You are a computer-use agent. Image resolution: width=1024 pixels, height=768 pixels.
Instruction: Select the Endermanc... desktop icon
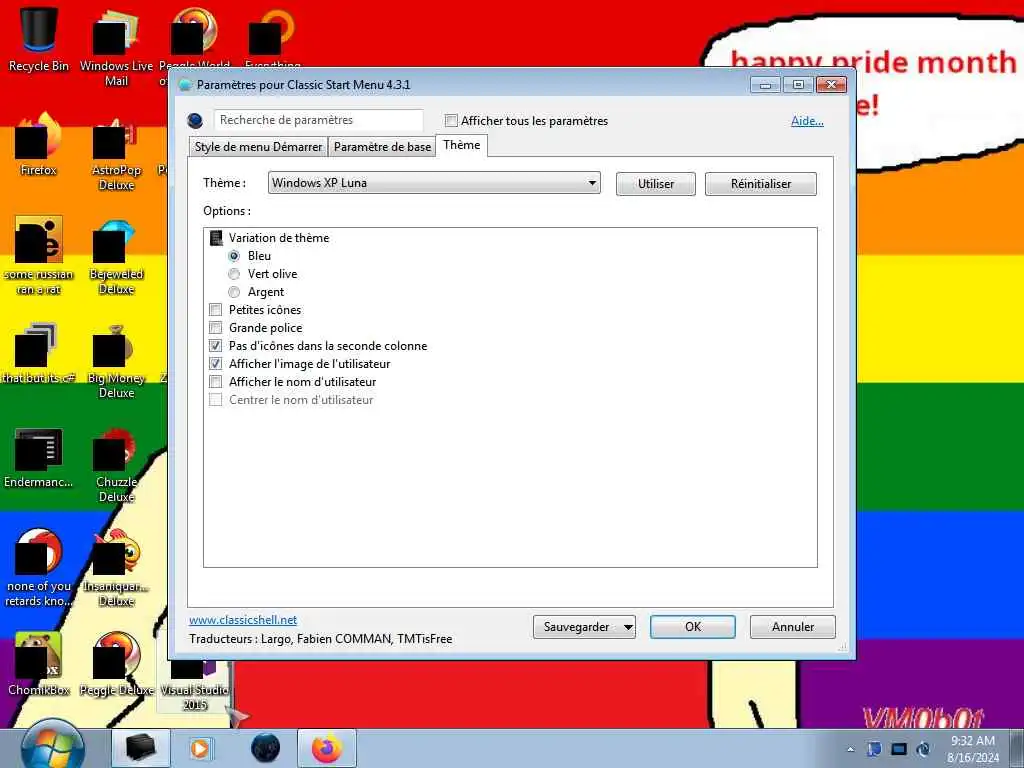click(38, 457)
